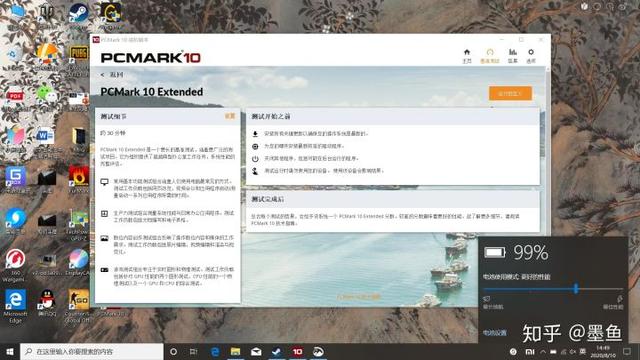
Task: Click the best battery life icon
Action: (x=487, y=299)
